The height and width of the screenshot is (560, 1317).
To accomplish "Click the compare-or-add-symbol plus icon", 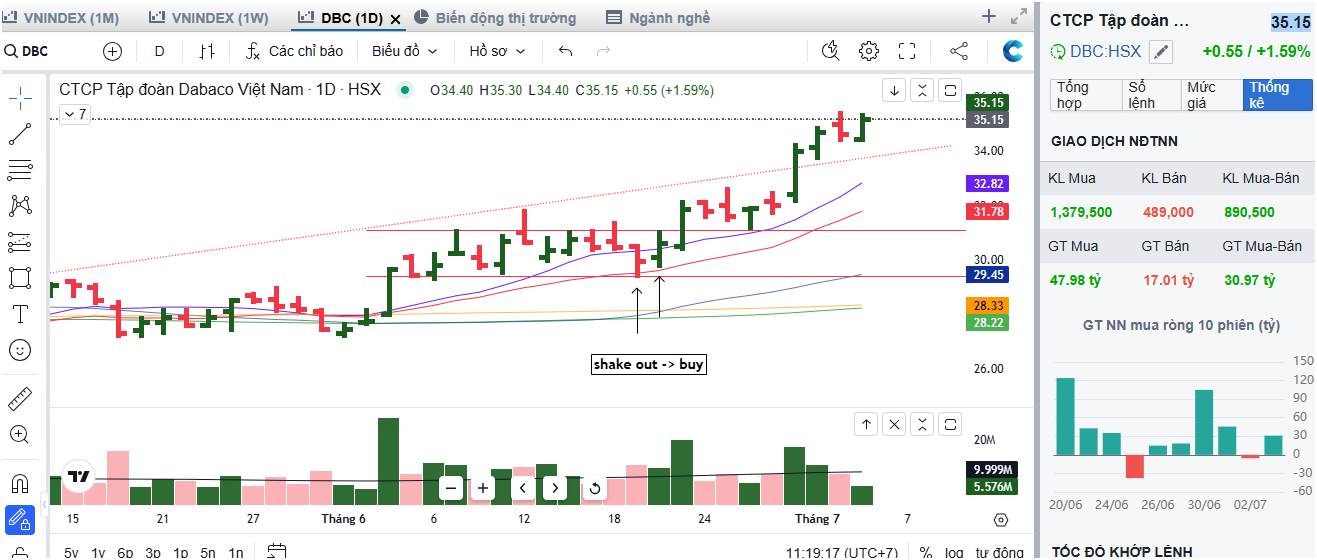I will click(112, 51).
